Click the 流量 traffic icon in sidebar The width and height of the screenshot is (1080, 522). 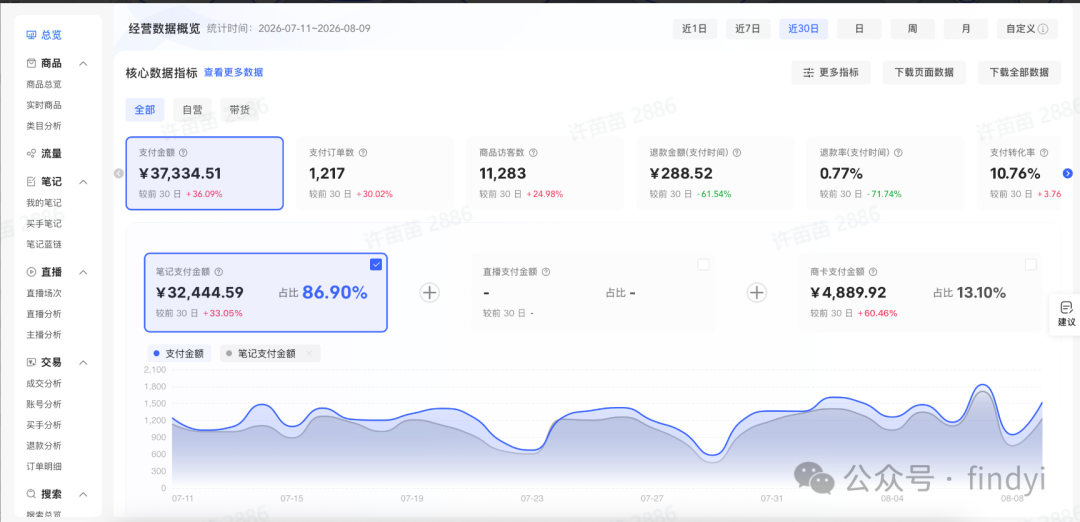coord(31,154)
